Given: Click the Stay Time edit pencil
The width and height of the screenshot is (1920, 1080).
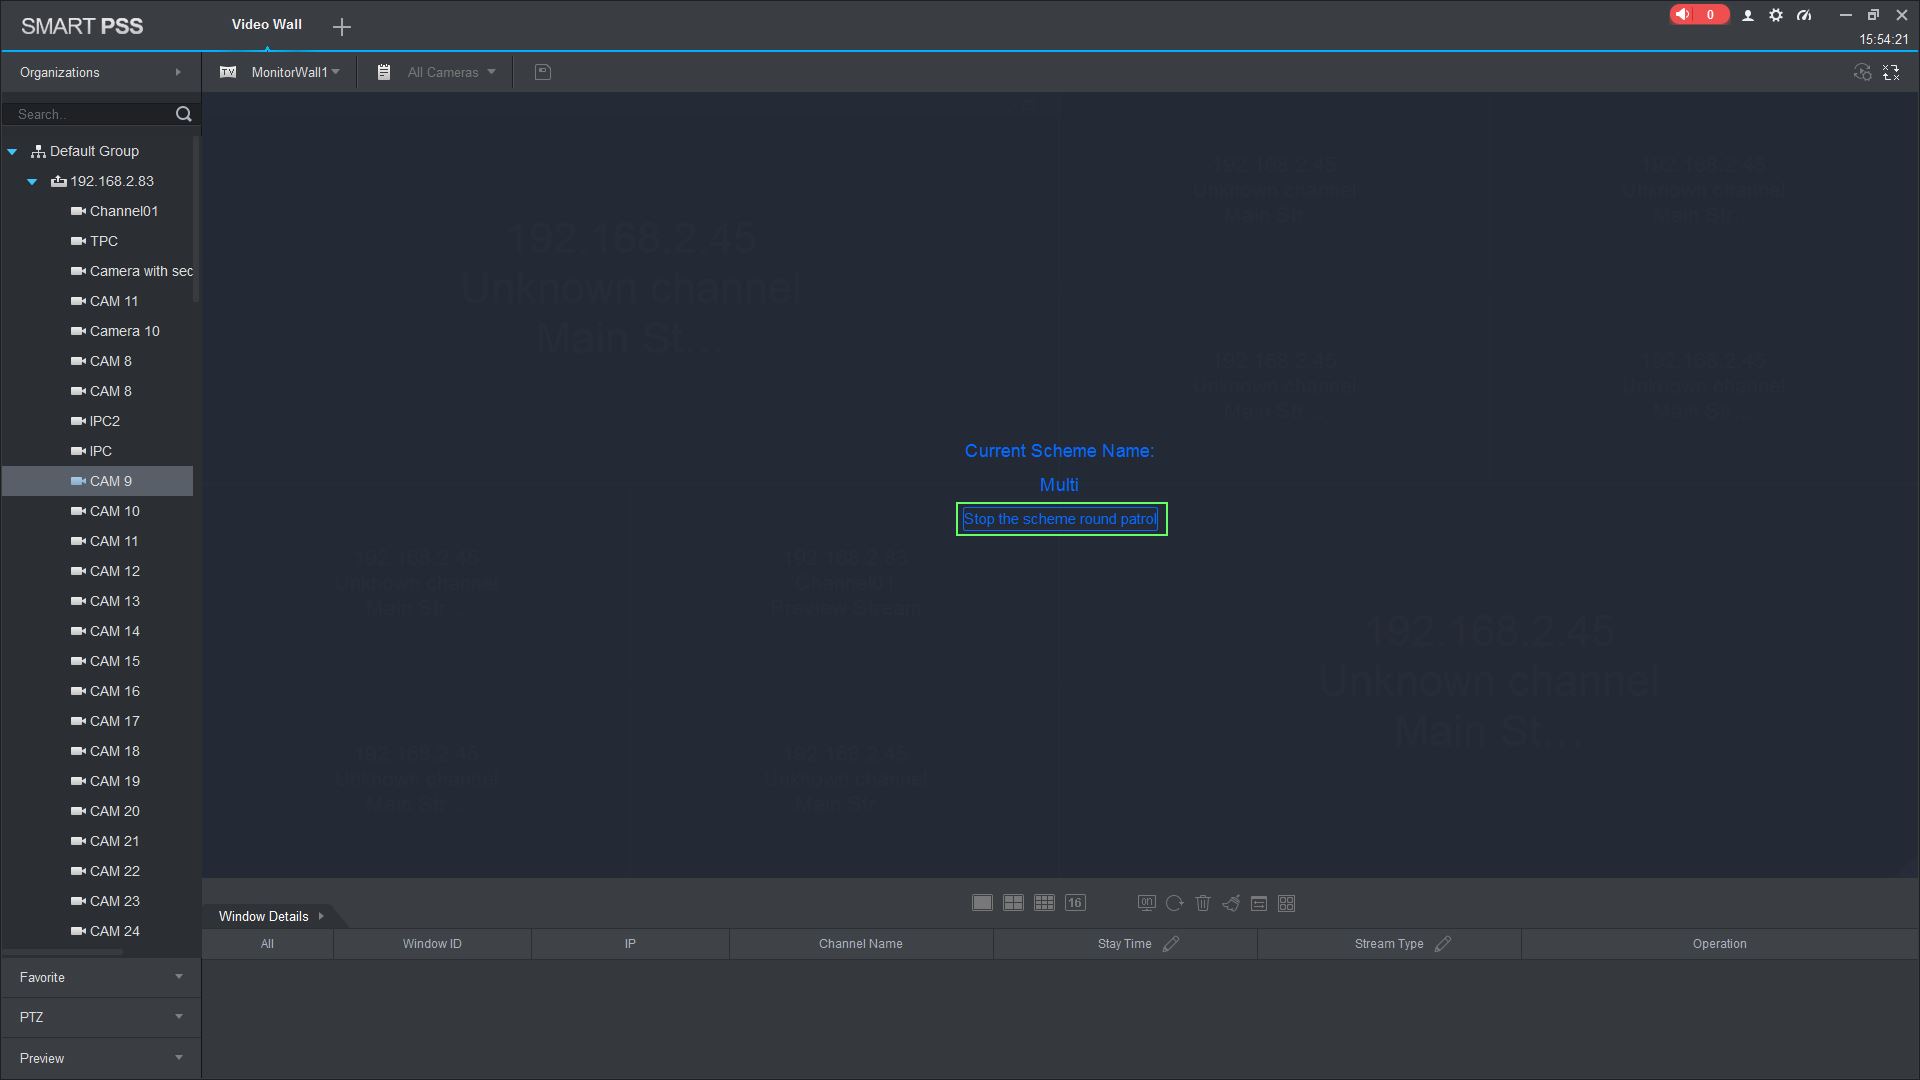Looking at the screenshot, I should (x=1171, y=944).
